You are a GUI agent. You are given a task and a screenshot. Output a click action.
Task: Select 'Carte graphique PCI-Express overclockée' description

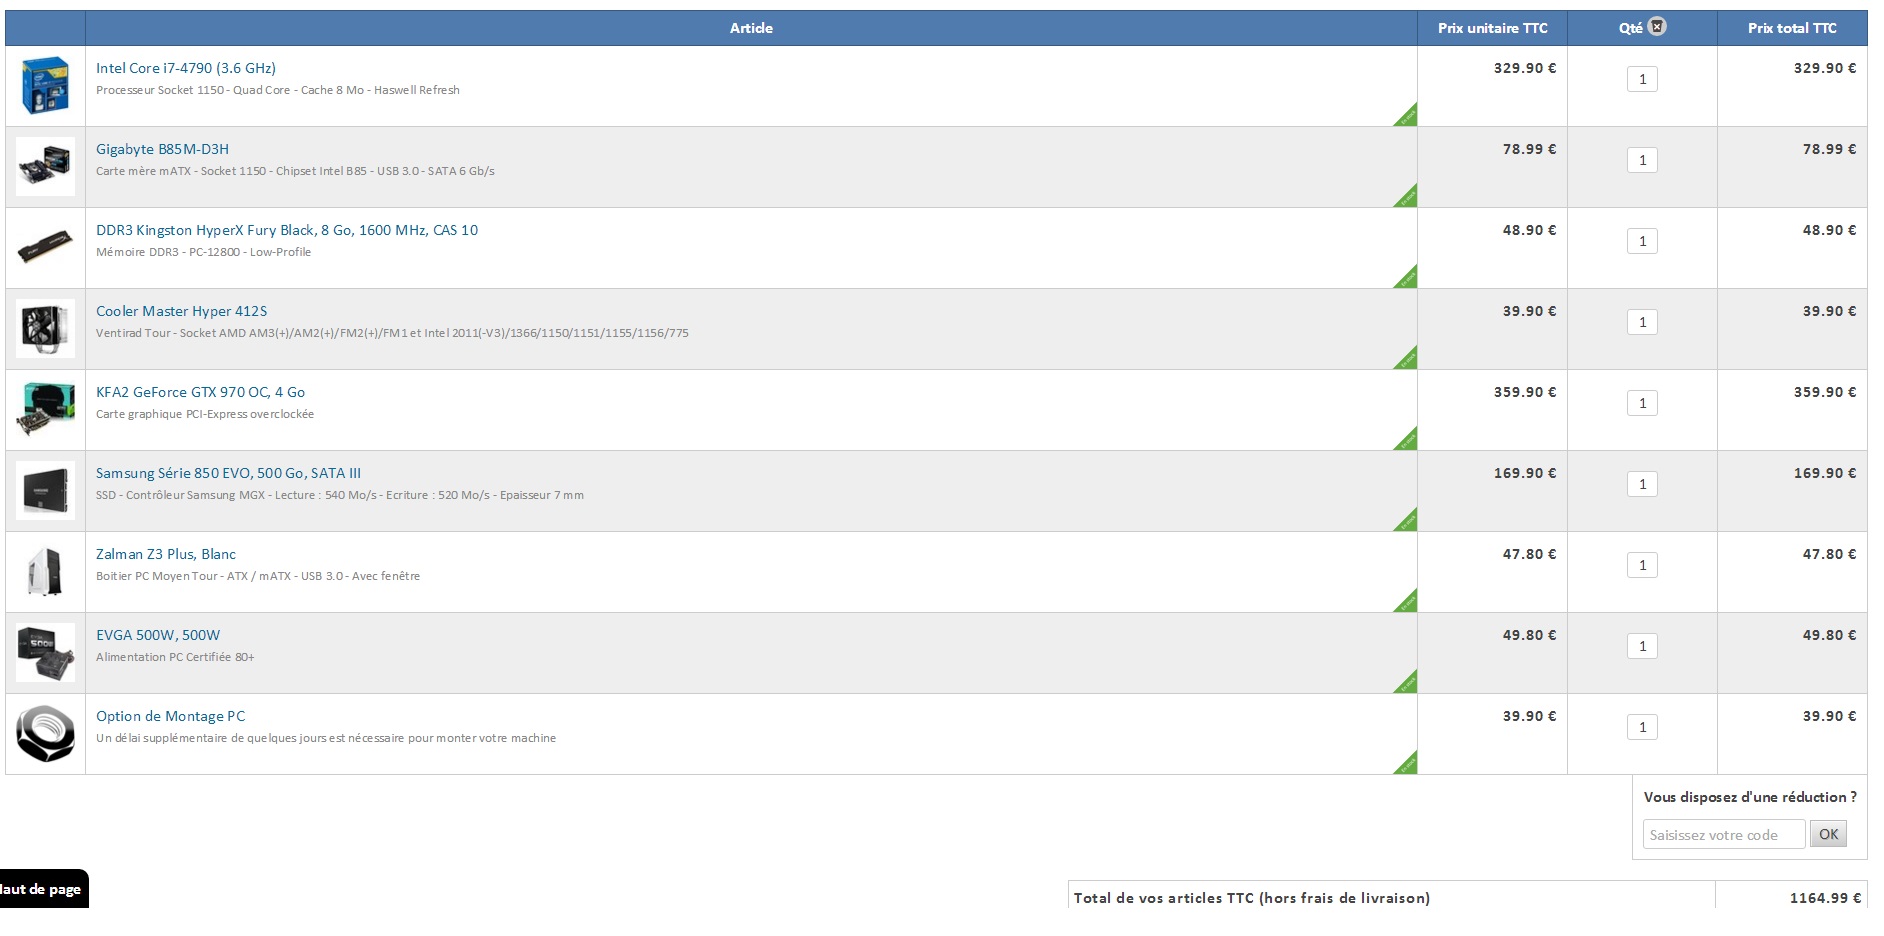(205, 414)
